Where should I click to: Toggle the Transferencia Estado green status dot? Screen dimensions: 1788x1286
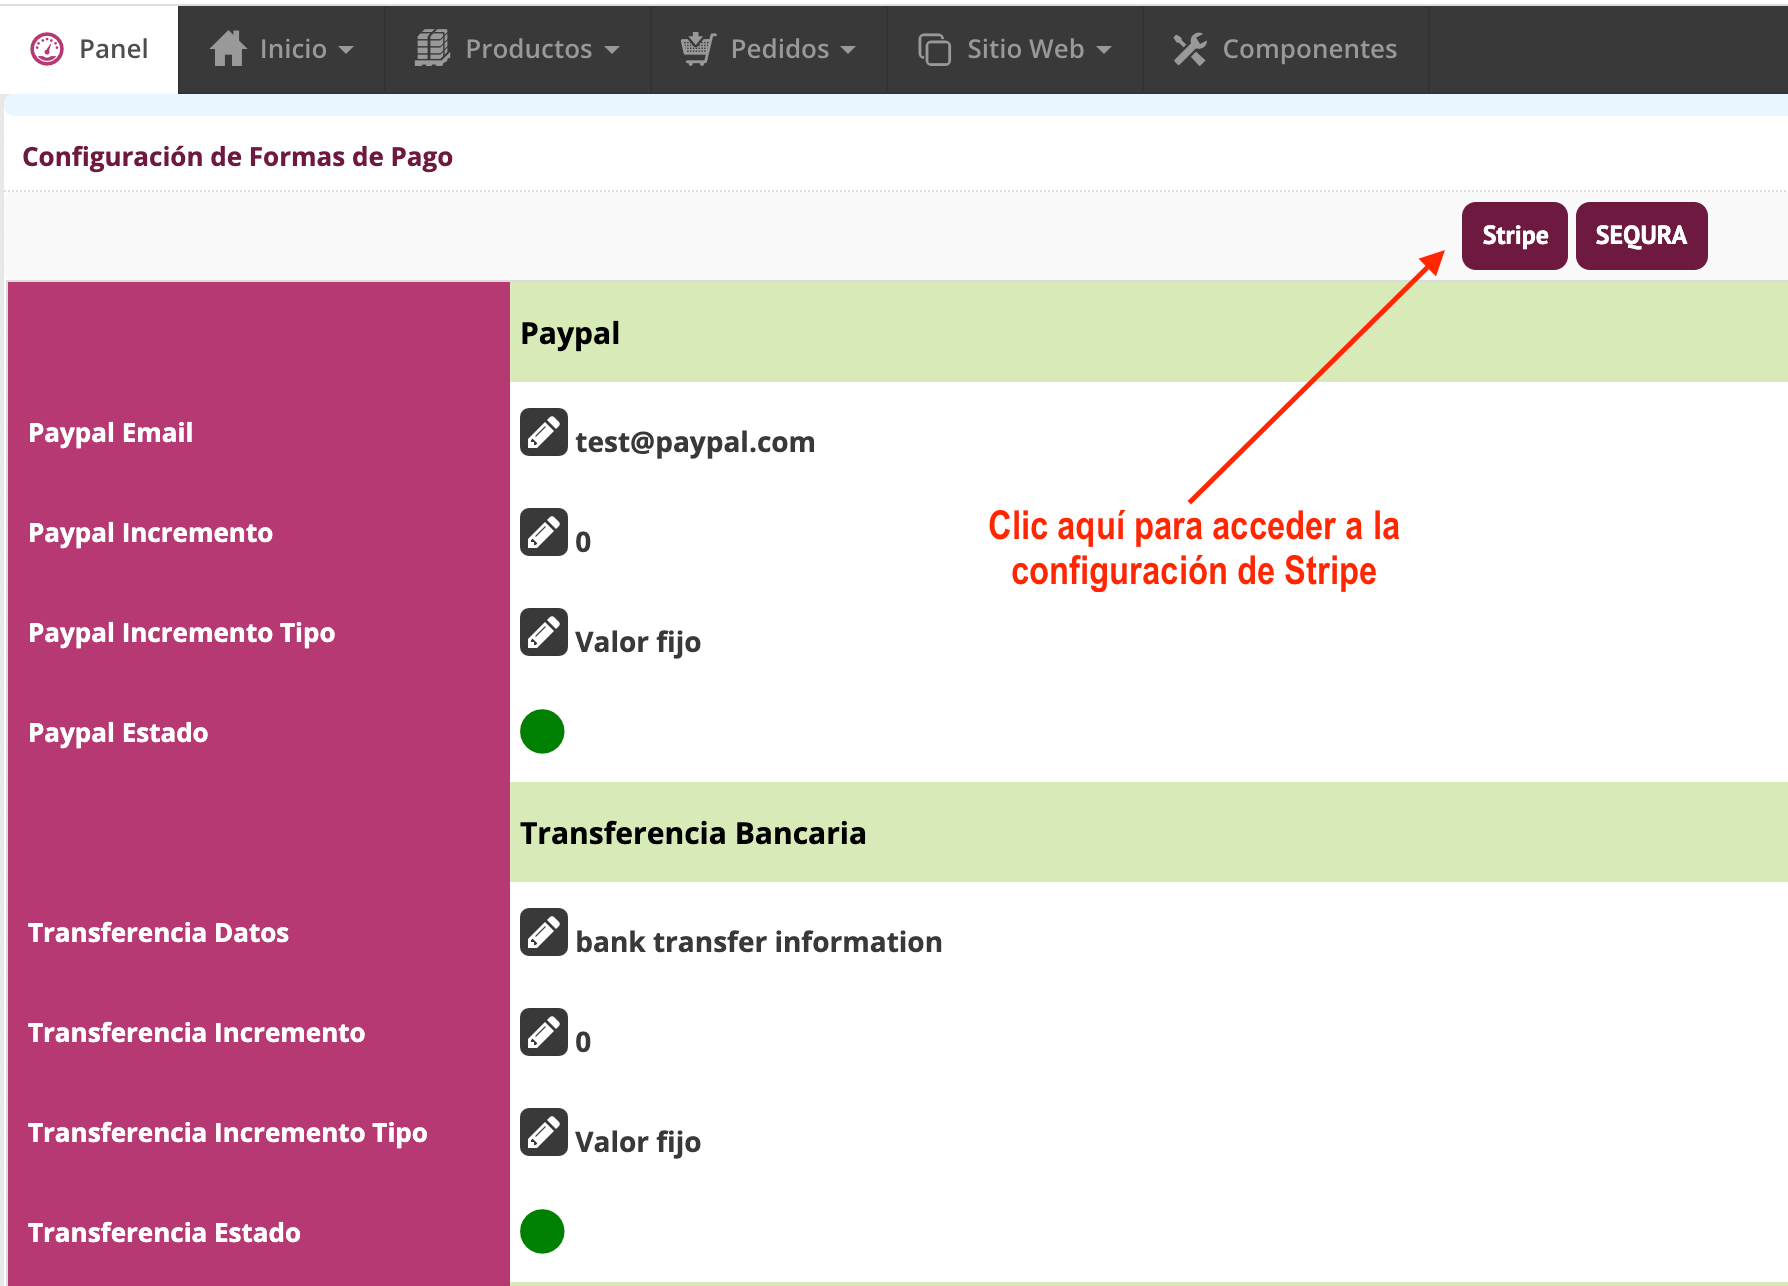[x=542, y=1231]
